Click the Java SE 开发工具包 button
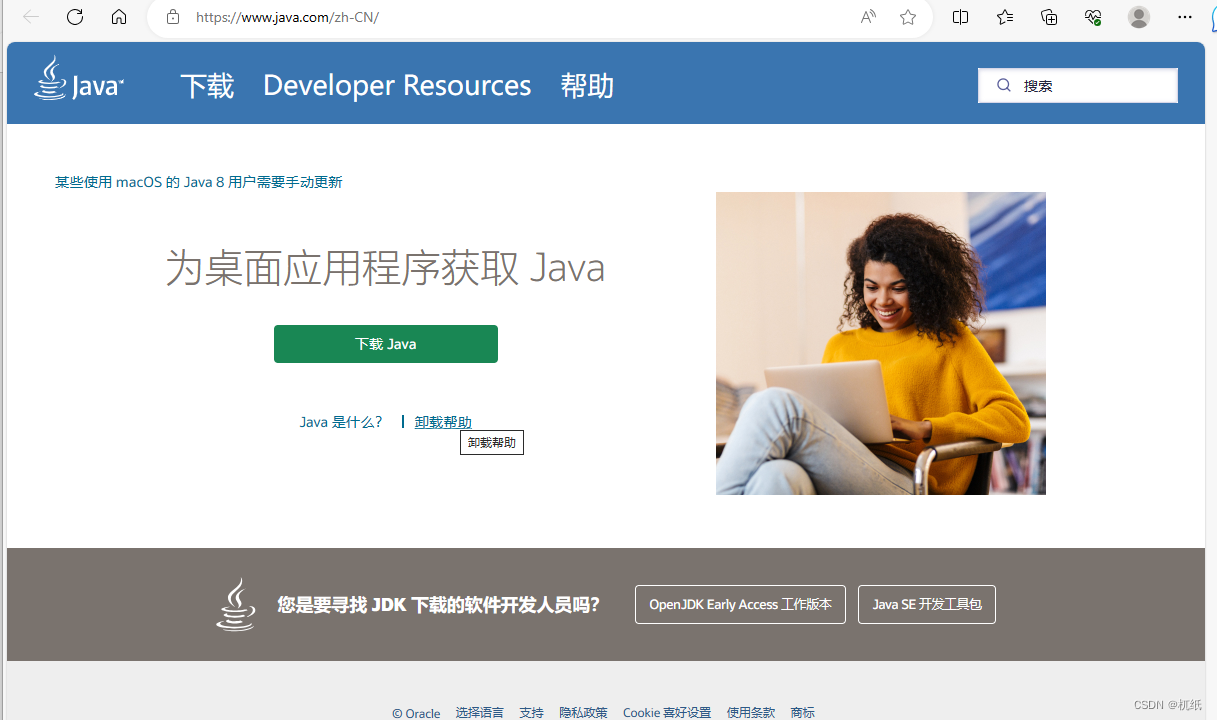The image size is (1217, 720). point(926,604)
